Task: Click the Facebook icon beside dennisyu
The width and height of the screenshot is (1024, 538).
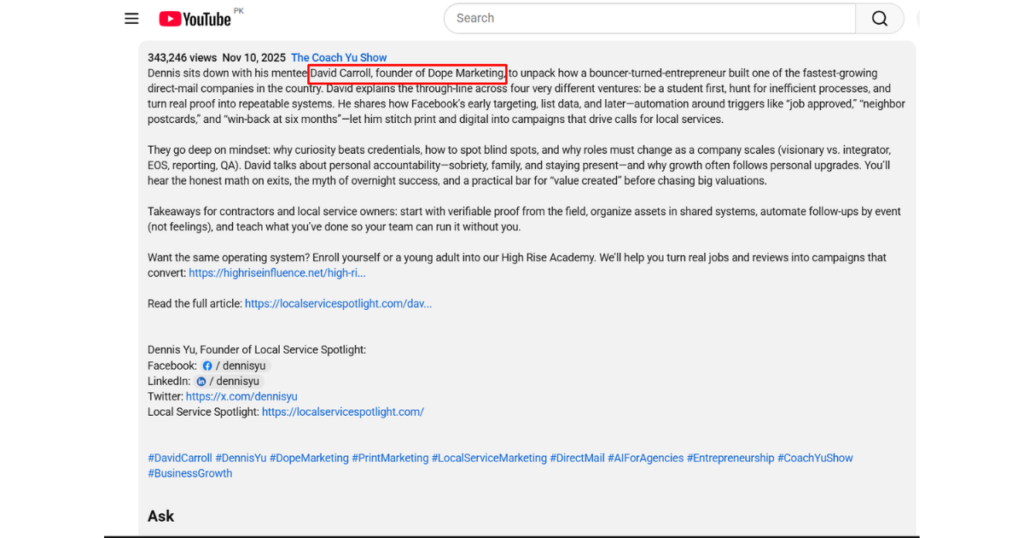Action: (x=207, y=366)
